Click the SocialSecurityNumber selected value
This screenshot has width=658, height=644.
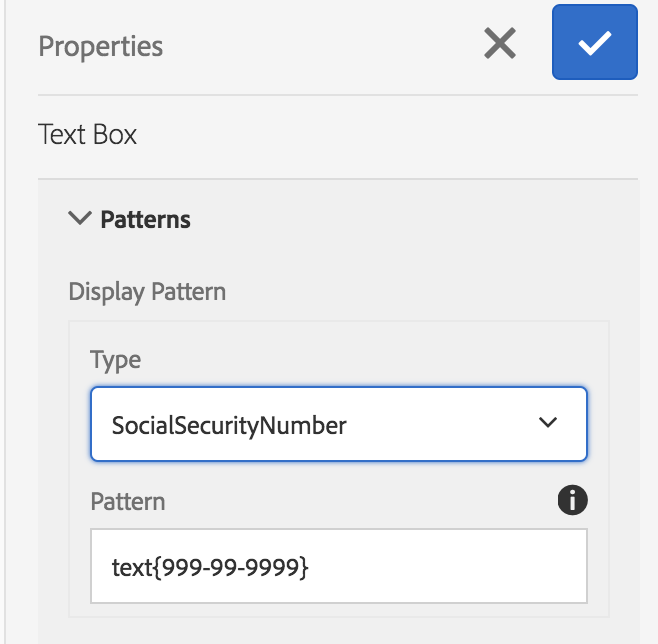229,425
